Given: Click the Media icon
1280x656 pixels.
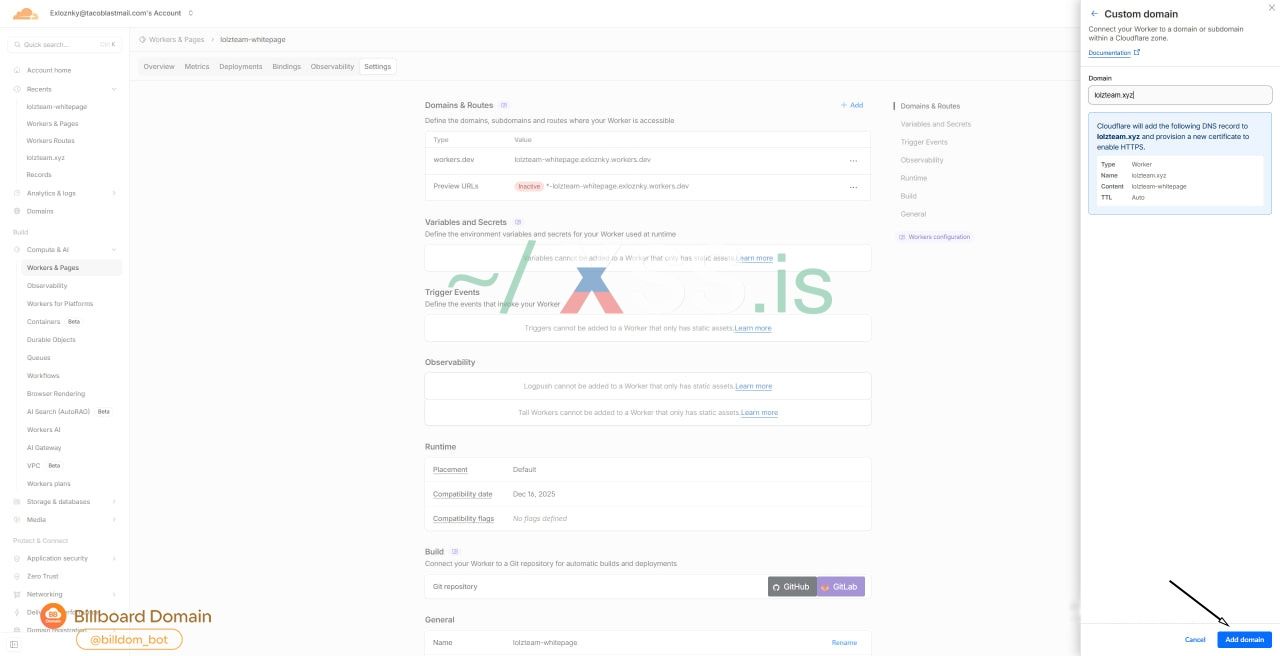Looking at the screenshot, I should pos(17,520).
